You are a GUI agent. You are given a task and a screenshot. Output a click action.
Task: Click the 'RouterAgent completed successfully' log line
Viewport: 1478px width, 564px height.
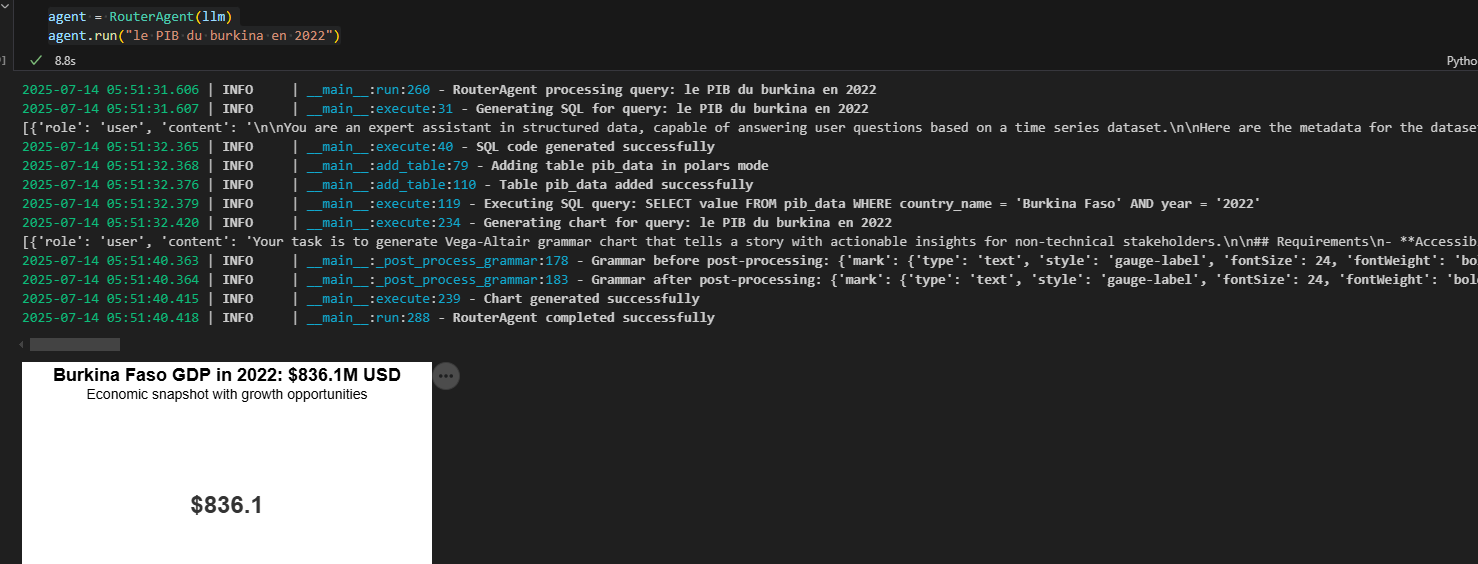click(368, 318)
